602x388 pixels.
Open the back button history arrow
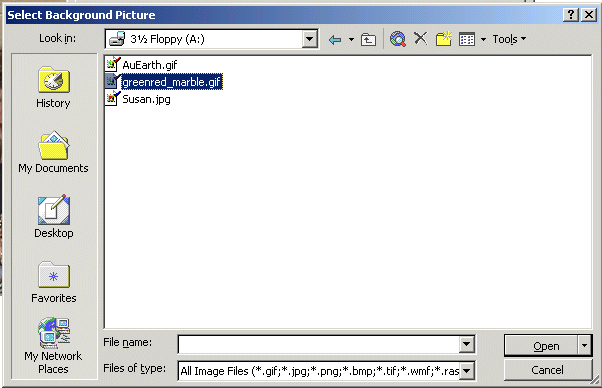coord(351,40)
